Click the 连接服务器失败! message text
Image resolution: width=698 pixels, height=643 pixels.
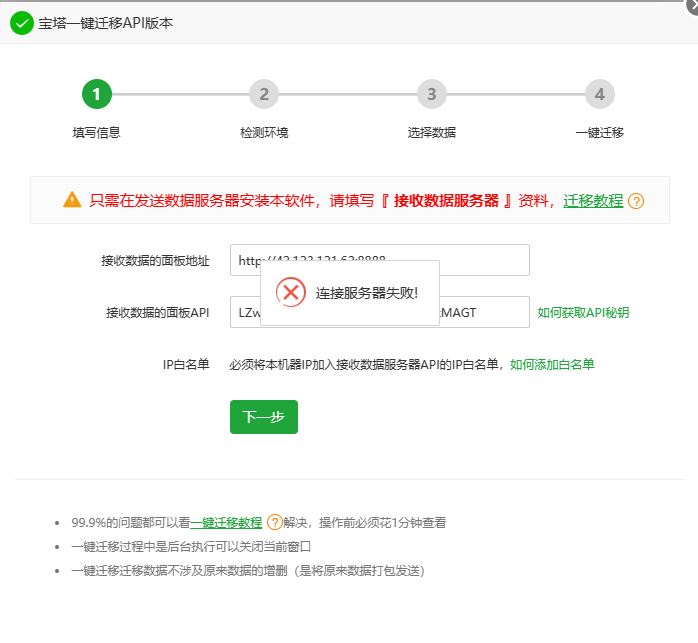click(367, 293)
